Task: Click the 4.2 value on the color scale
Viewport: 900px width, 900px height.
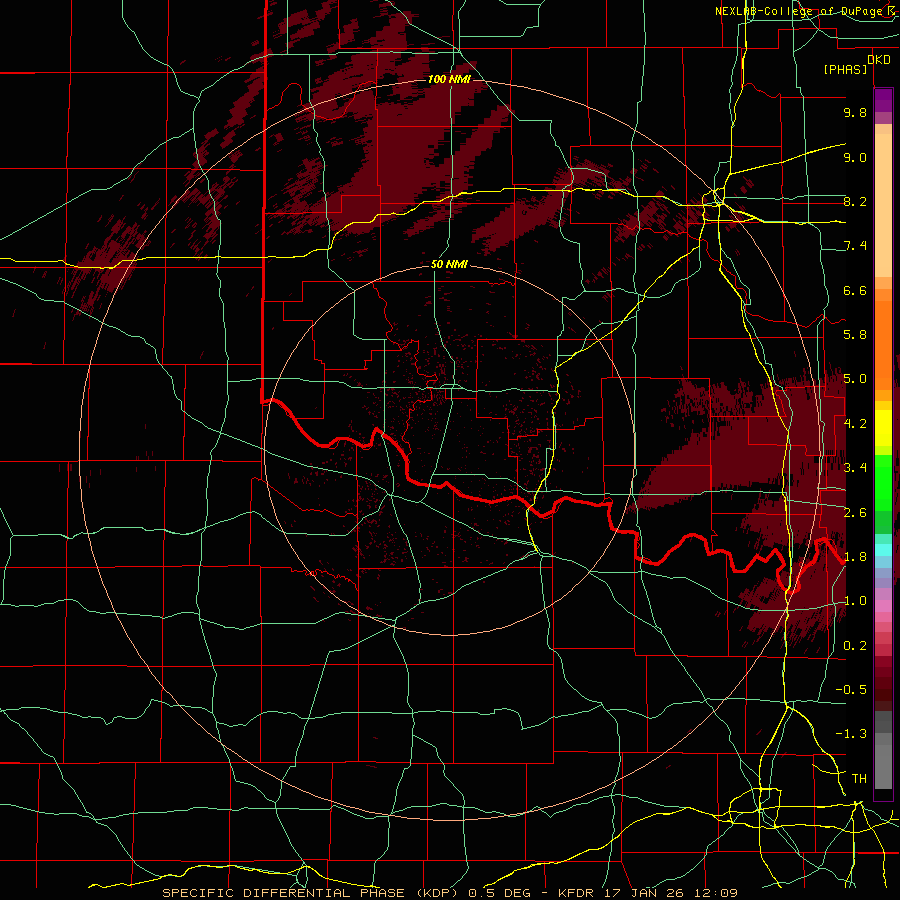Action: (855, 424)
